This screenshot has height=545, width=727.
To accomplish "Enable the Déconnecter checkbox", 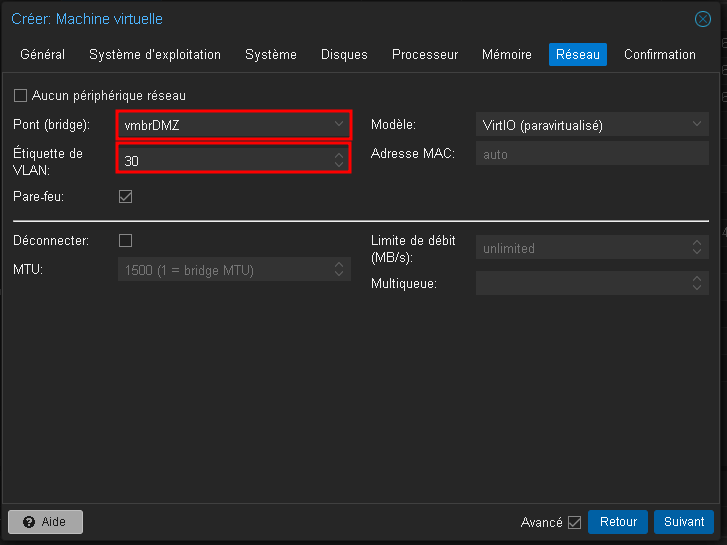I will click(x=125, y=241).
